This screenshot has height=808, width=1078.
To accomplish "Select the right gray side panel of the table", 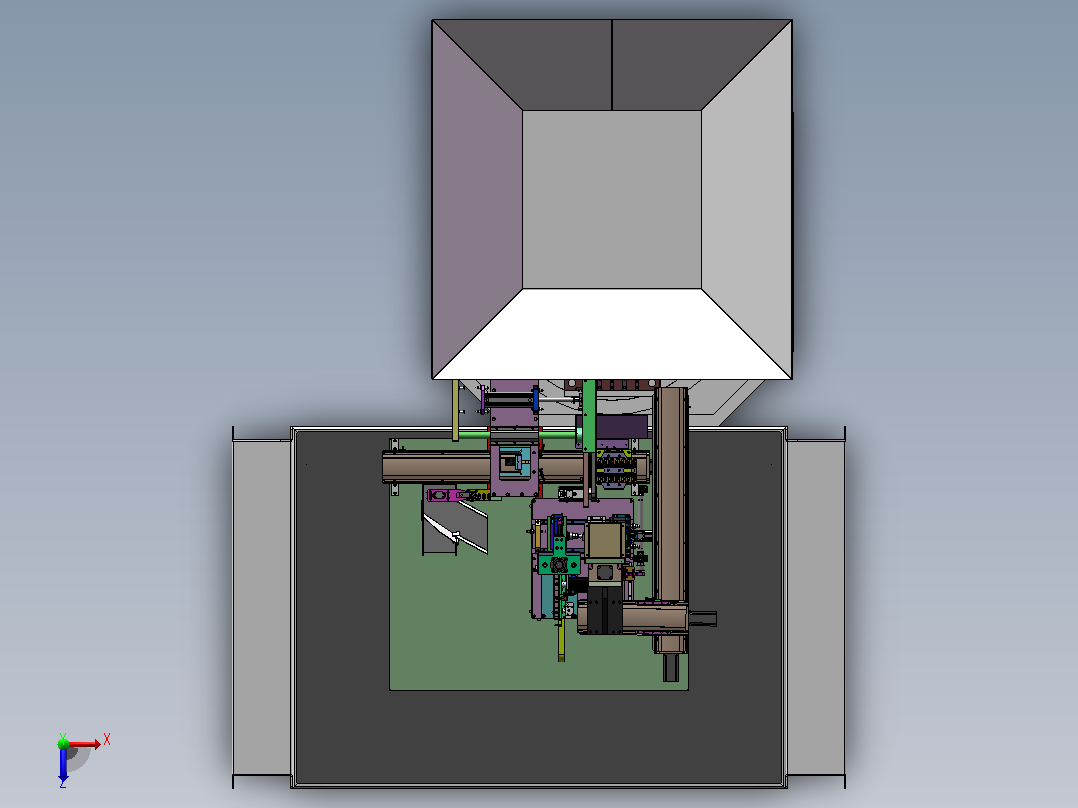I will (815, 607).
